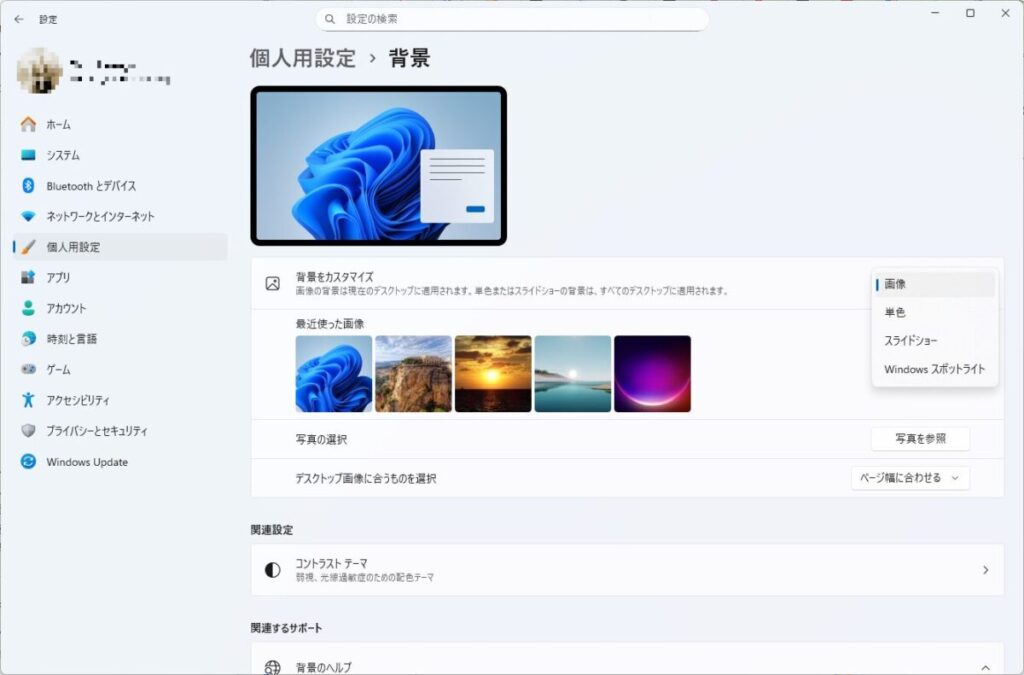
Task: Click the user profile avatar picture
Action: [x=39, y=71]
